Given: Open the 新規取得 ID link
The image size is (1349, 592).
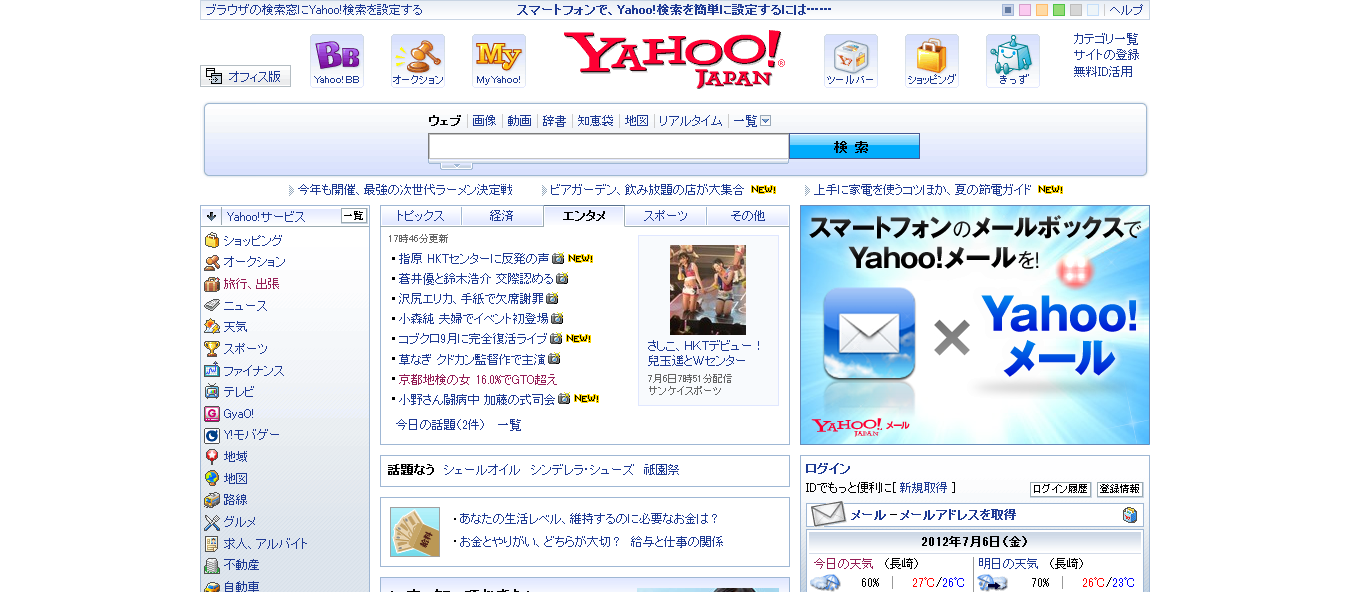Looking at the screenshot, I should pyautogui.click(x=923, y=488).
